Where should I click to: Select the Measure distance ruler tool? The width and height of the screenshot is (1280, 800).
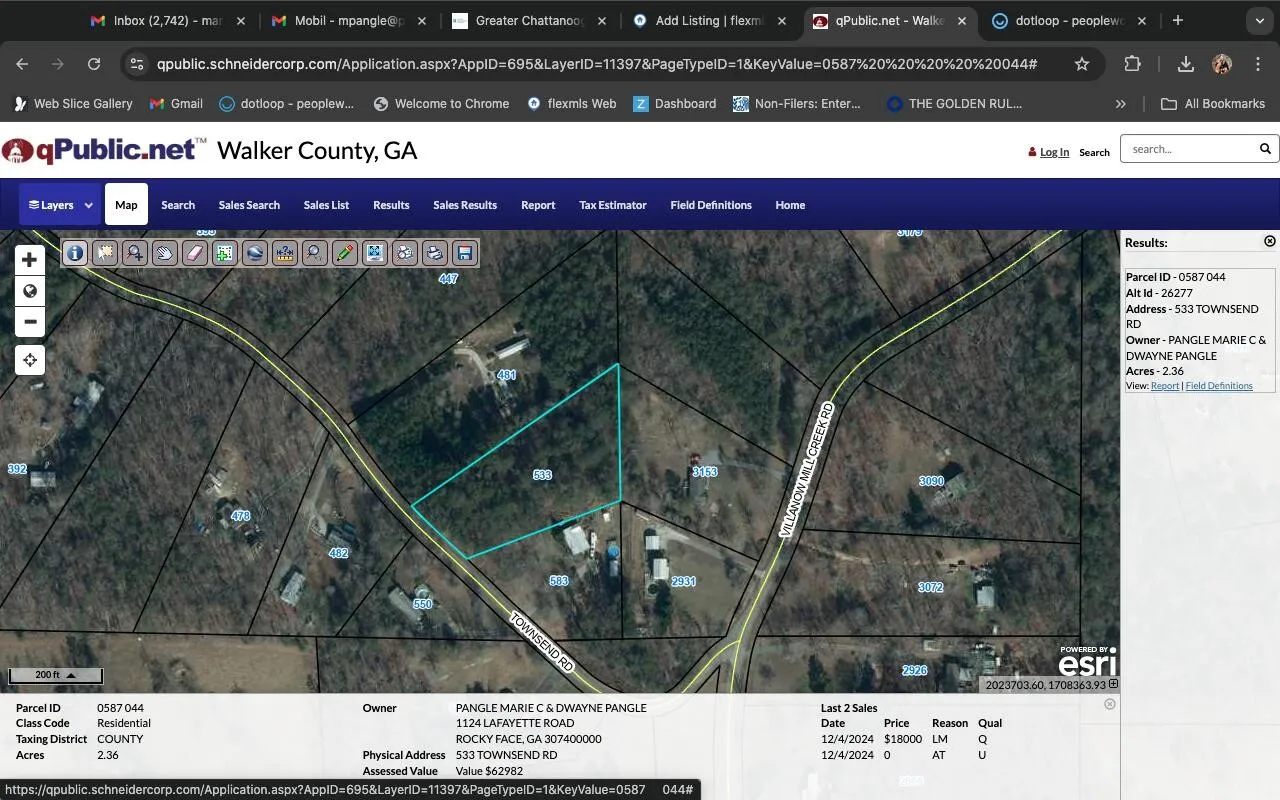pos(285,253)
